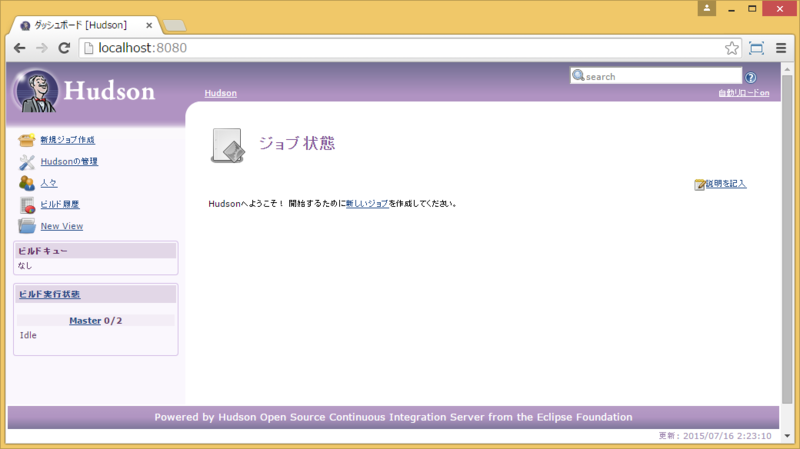Viewport: 800px width, 449px height.
Task: Open the Hudsonの管理 link
Action: [69, 162]
